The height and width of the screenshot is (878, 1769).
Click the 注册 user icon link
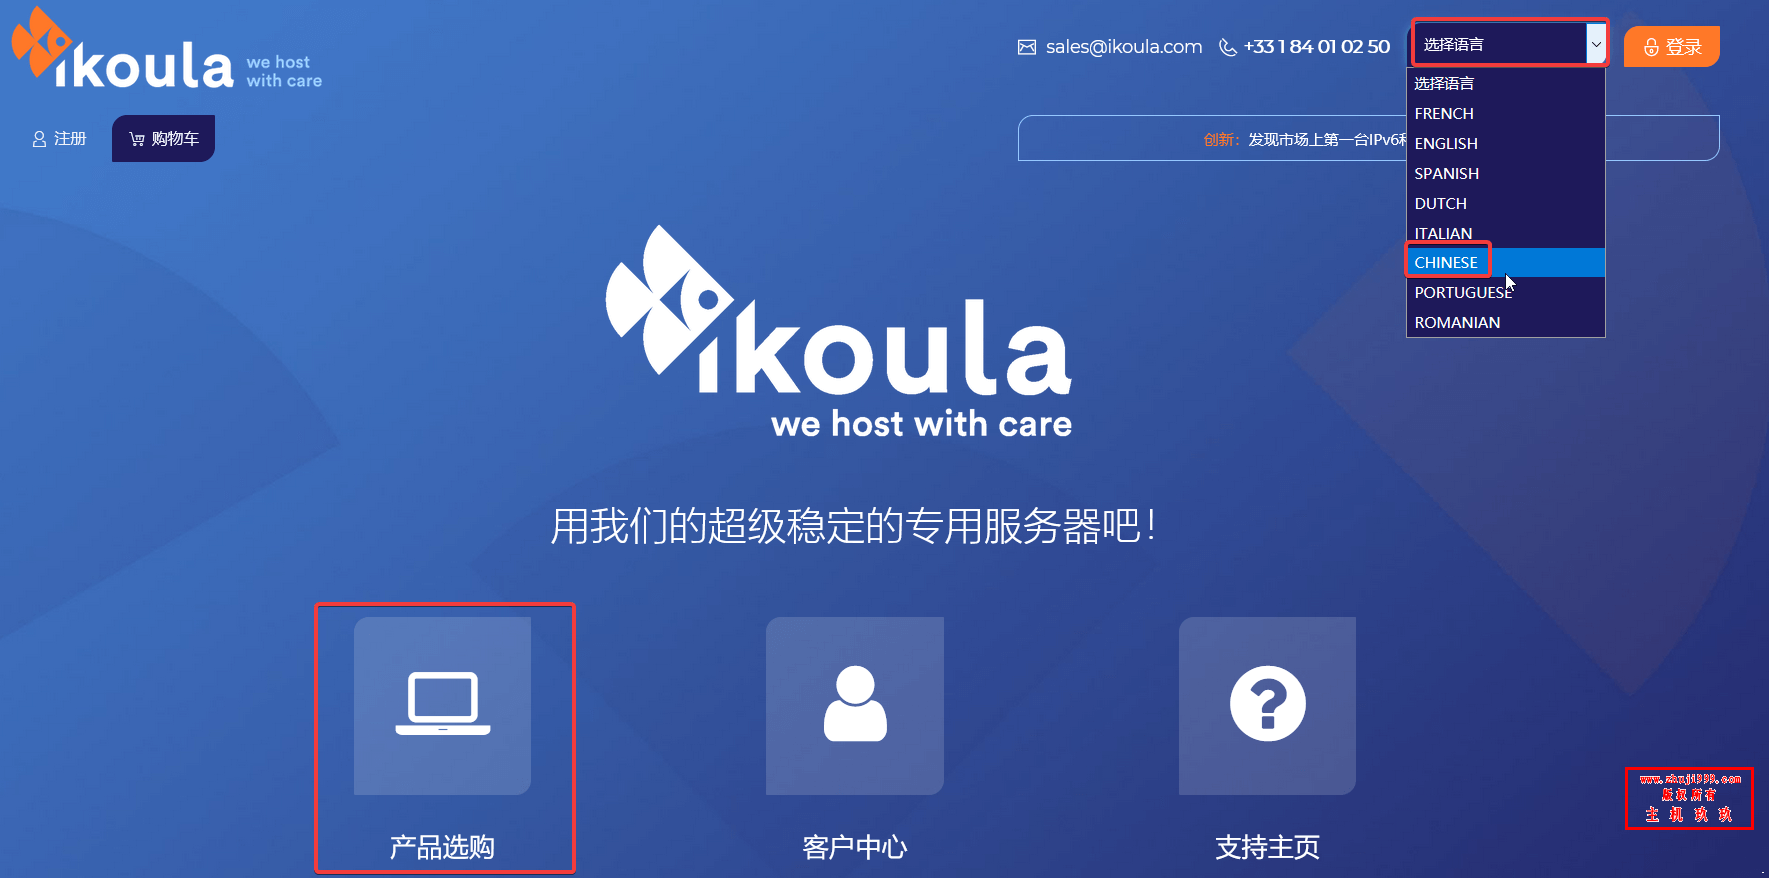click(x=59, y=139)
